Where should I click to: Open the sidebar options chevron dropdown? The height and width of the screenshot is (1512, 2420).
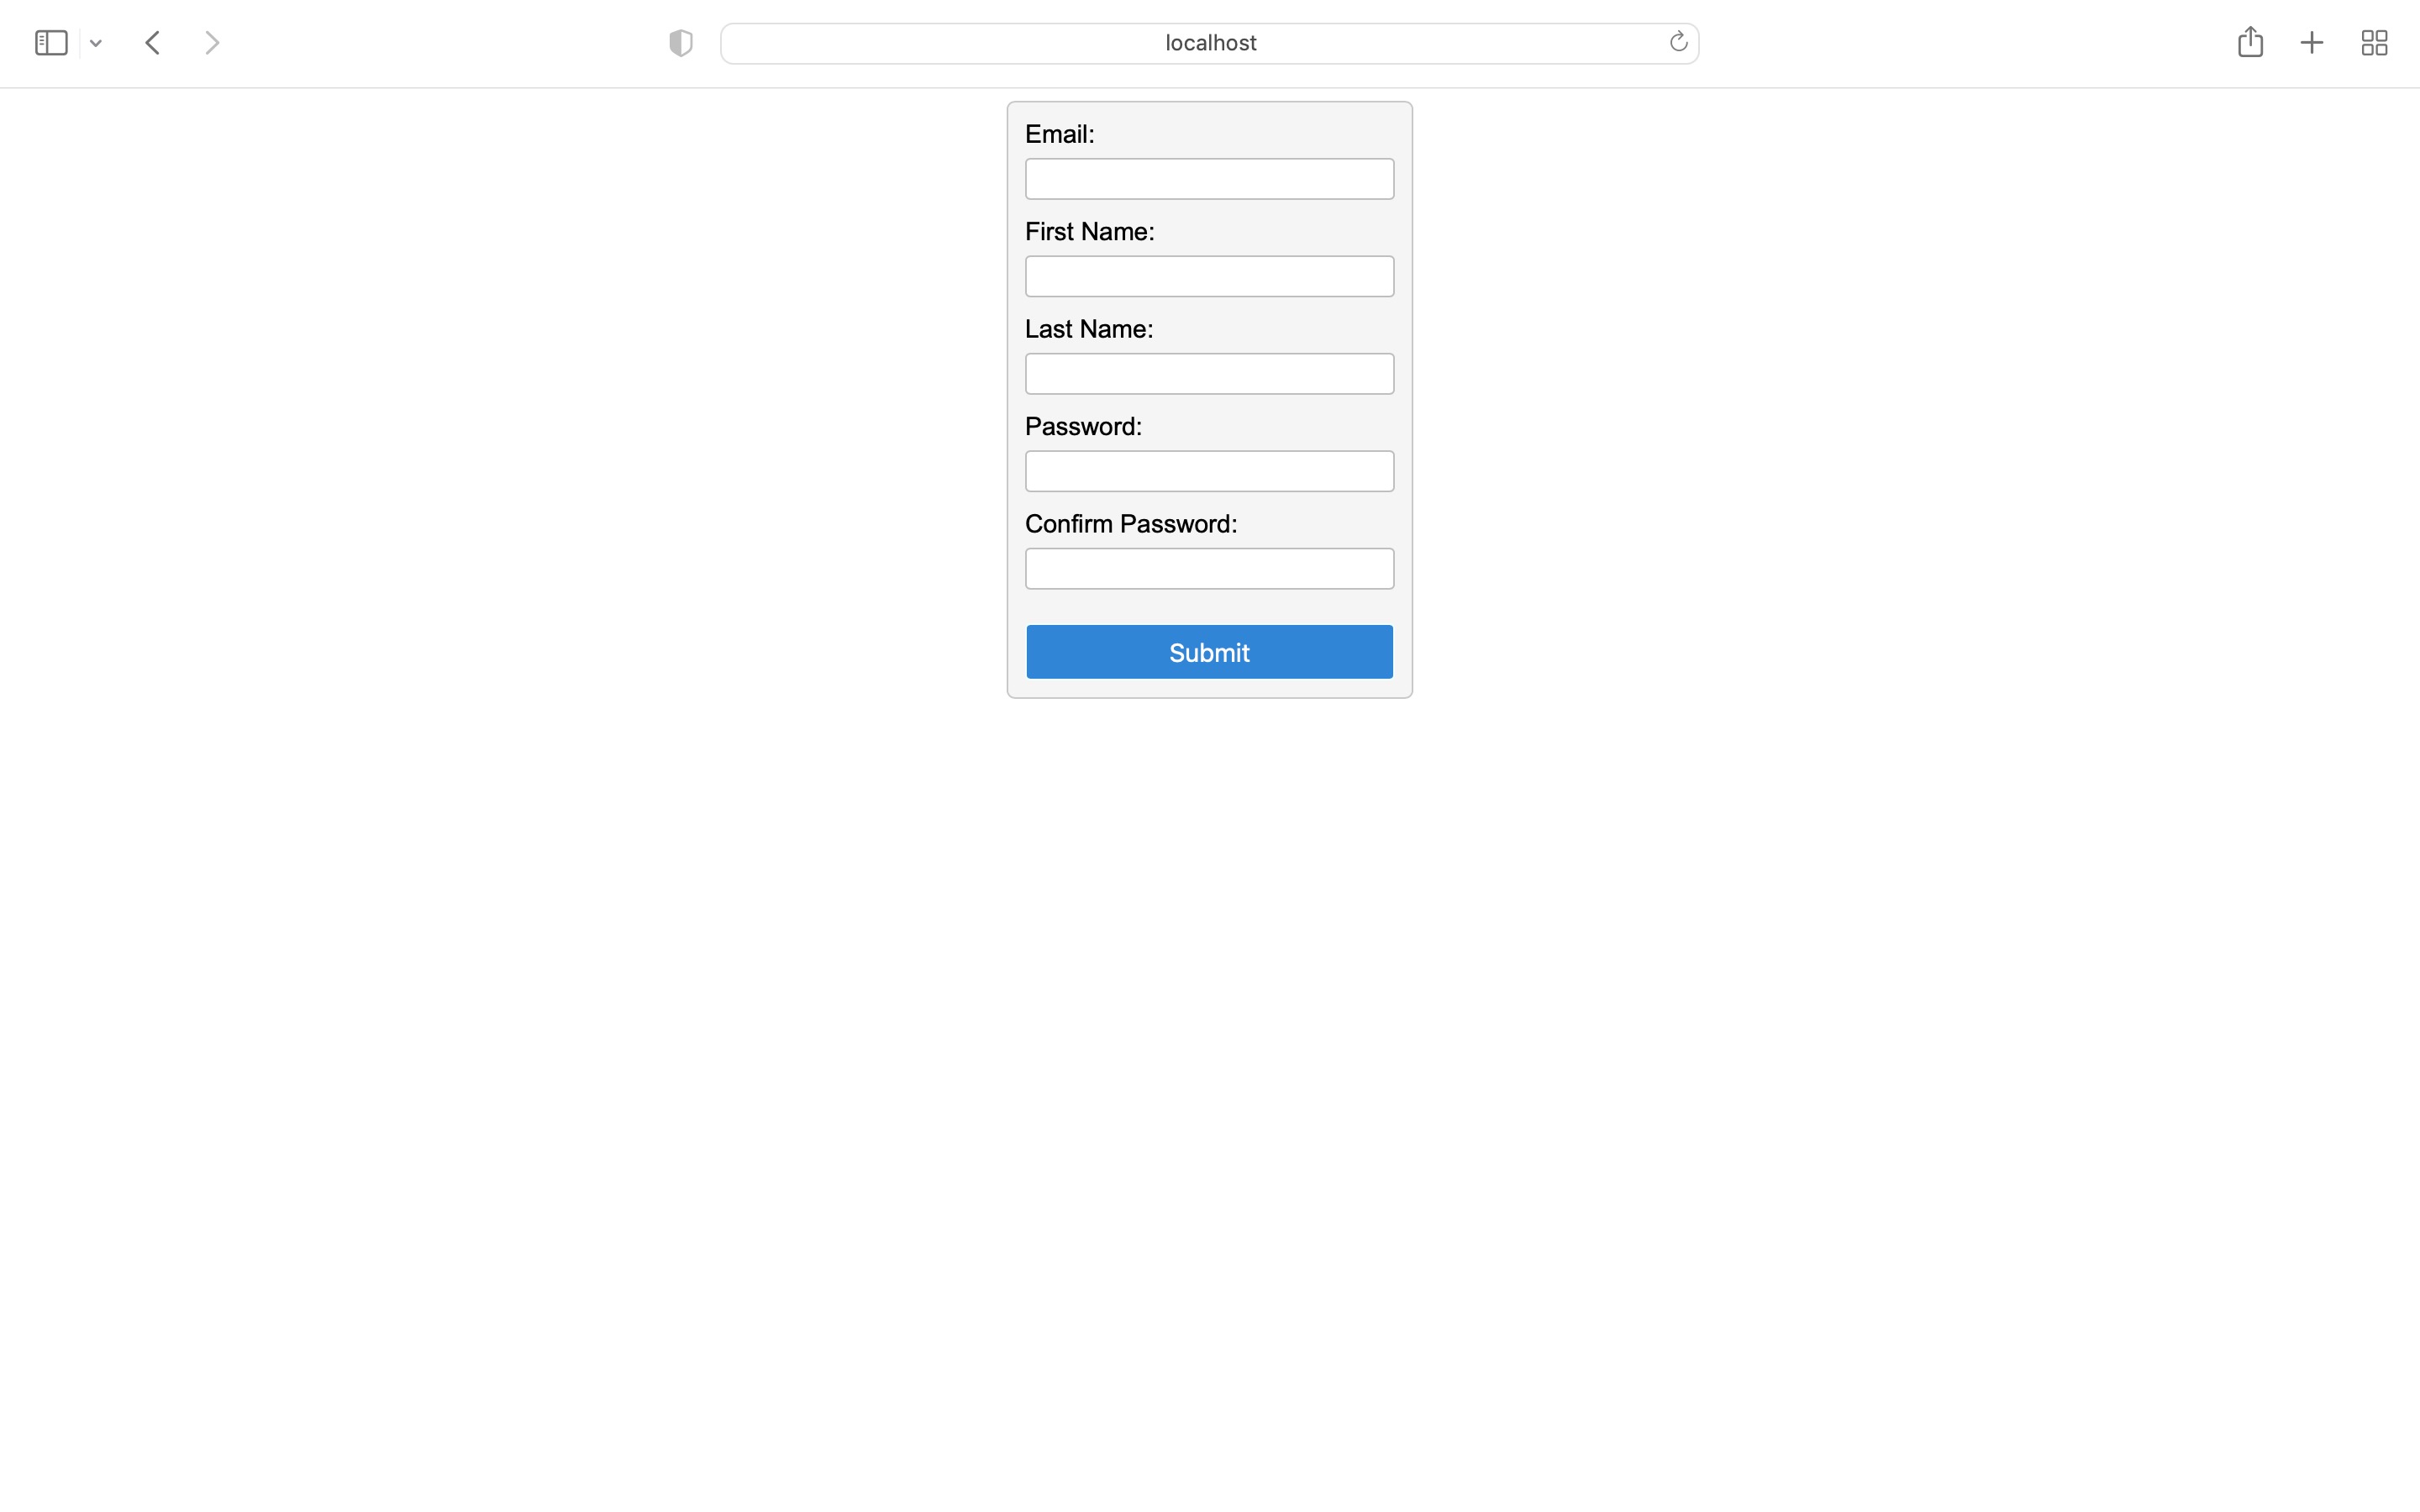(96, 43)
